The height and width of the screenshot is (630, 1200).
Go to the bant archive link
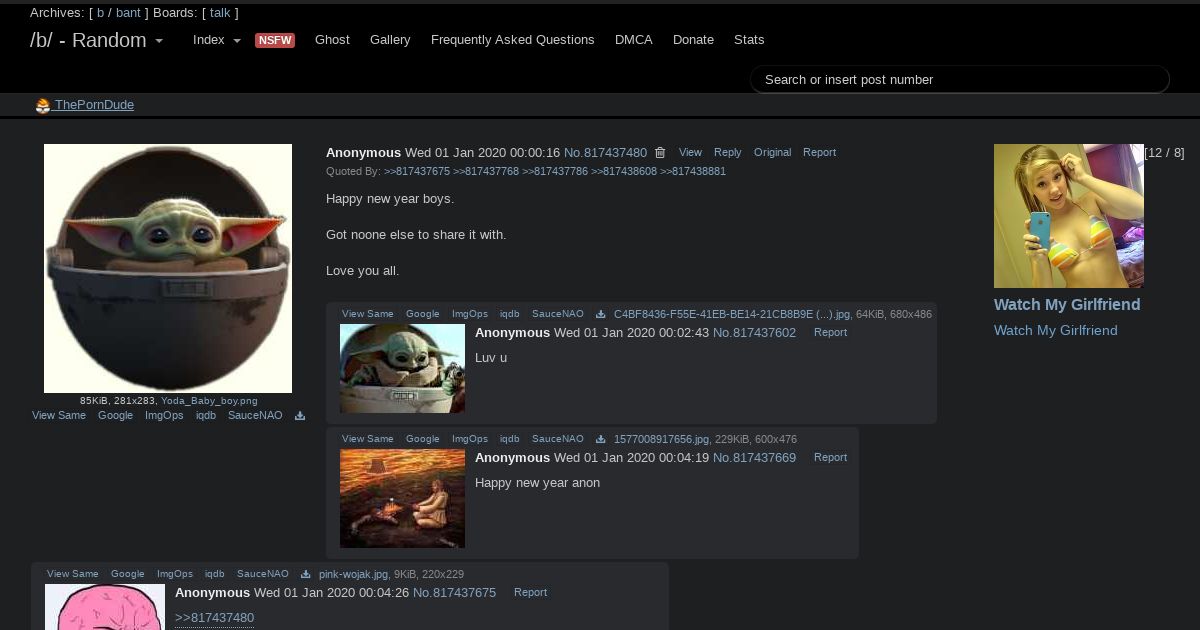point(128,13)
